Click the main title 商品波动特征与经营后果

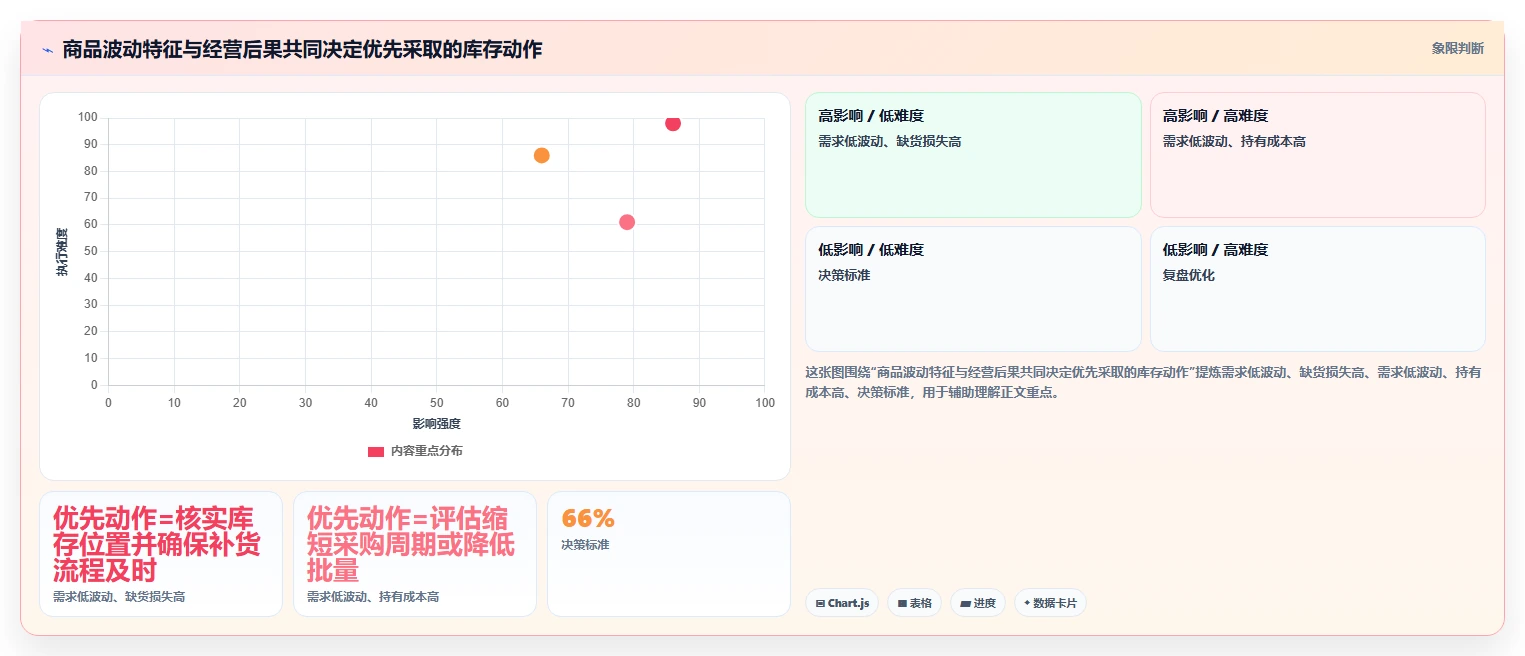point(302,49)
